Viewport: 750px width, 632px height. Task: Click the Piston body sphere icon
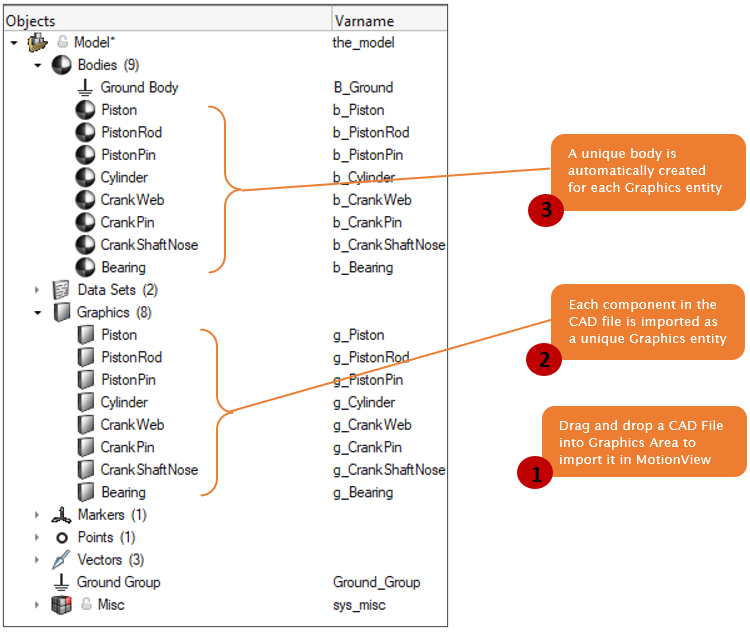(85, 110)
